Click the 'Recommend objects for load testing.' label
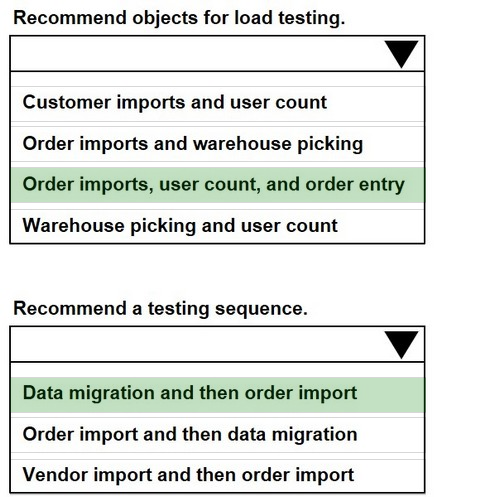This screenshot has height=497, width=500. coord(179,18)
